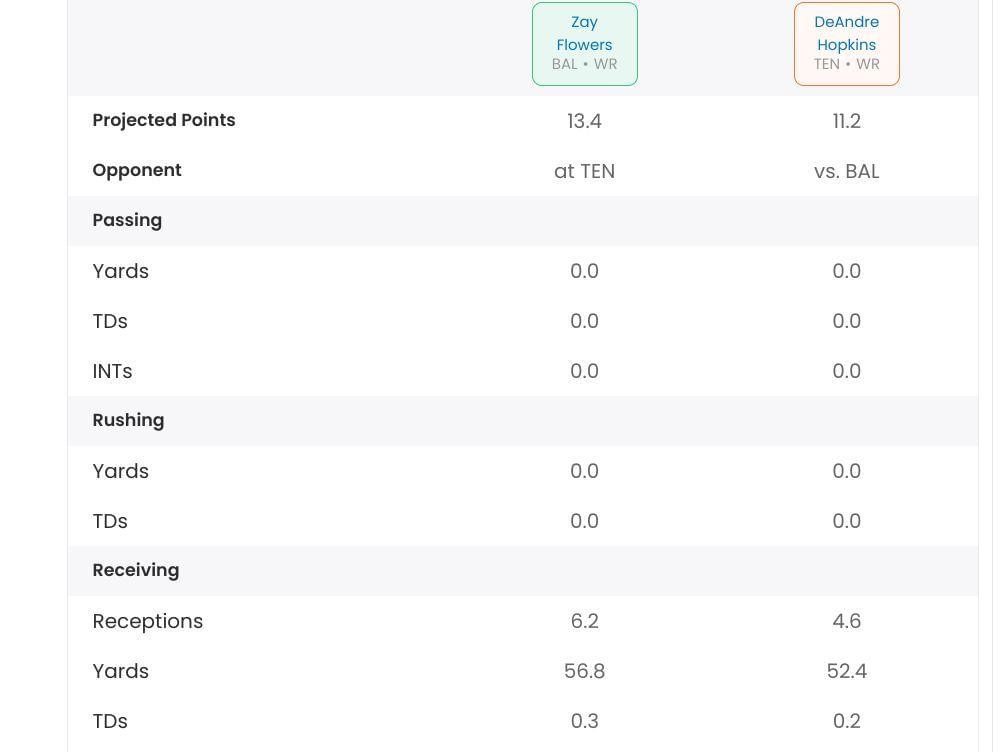
Task: Click DeAndre Hopkins' 11.2 projected points
Action: tap(846, 121)
